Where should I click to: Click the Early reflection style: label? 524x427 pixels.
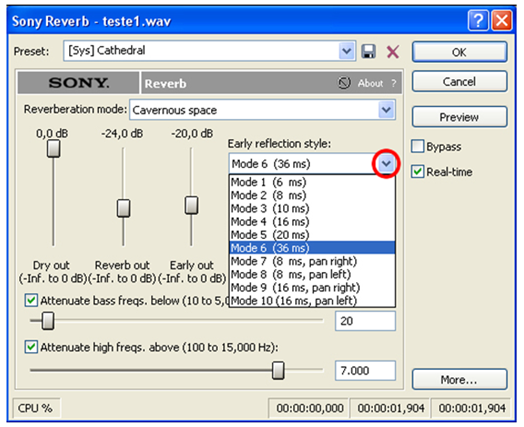pos(279,144)
